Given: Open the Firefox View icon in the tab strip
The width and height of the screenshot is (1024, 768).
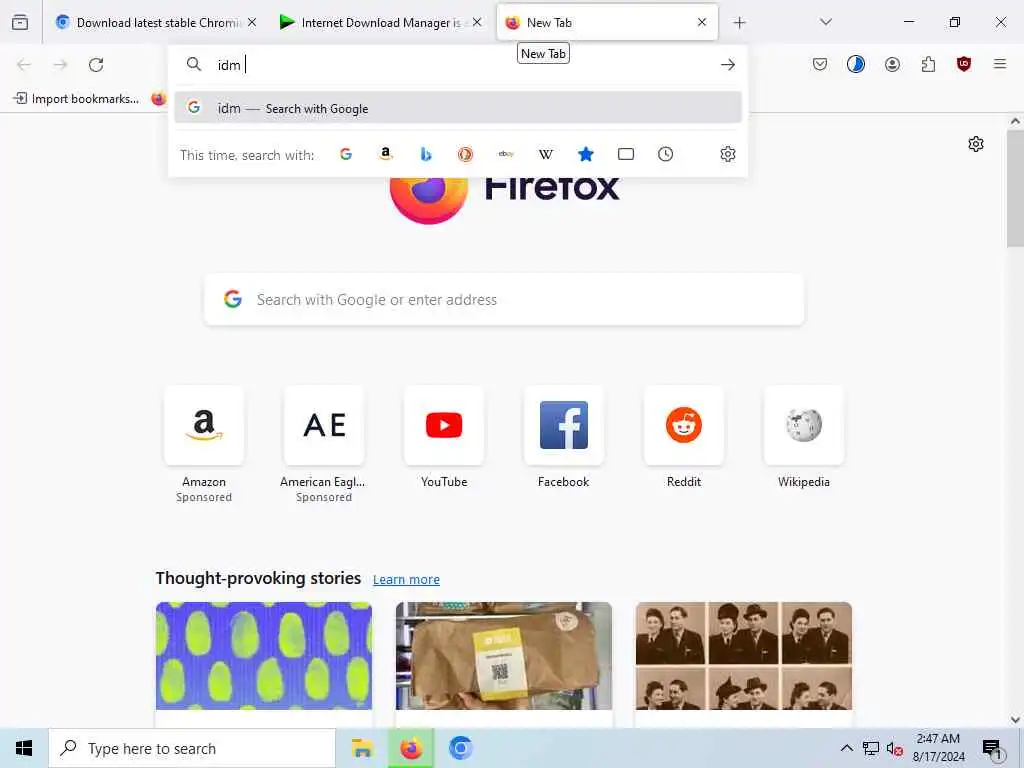Looking at the screenshot, I should 20,22.
